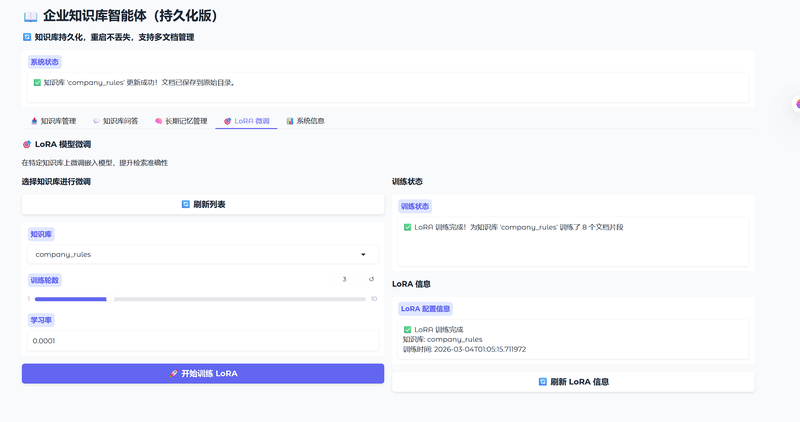800x422 pixels.
Task: Click the green checkmark in 训练状态 box
Action: point(407,227)
